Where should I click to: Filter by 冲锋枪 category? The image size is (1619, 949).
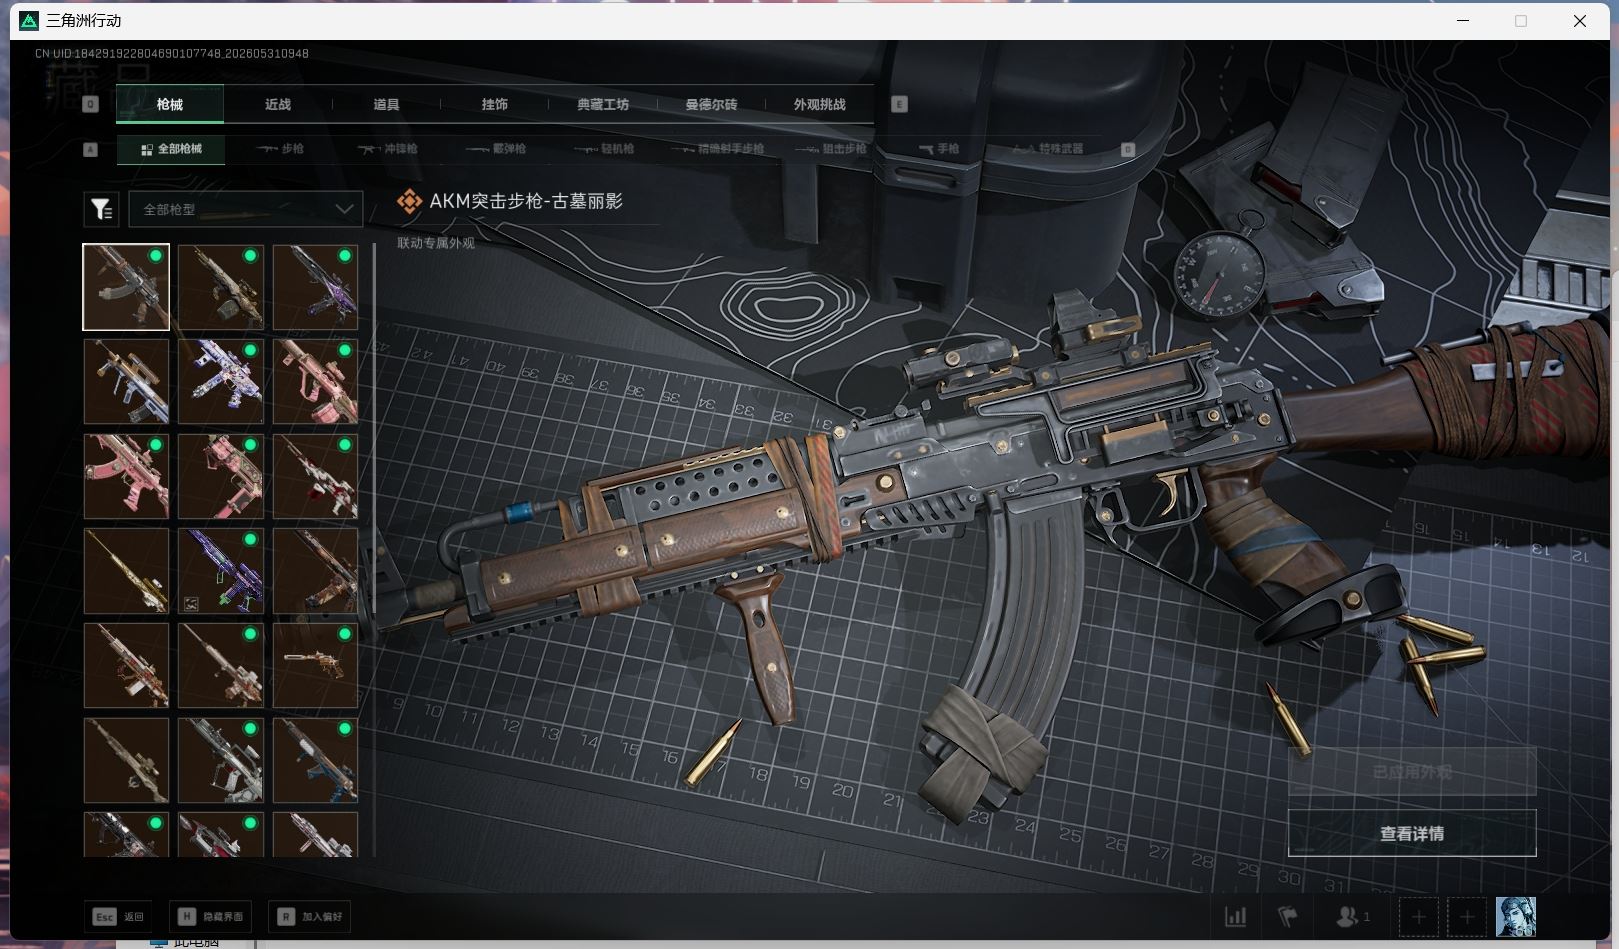point(388,149)
